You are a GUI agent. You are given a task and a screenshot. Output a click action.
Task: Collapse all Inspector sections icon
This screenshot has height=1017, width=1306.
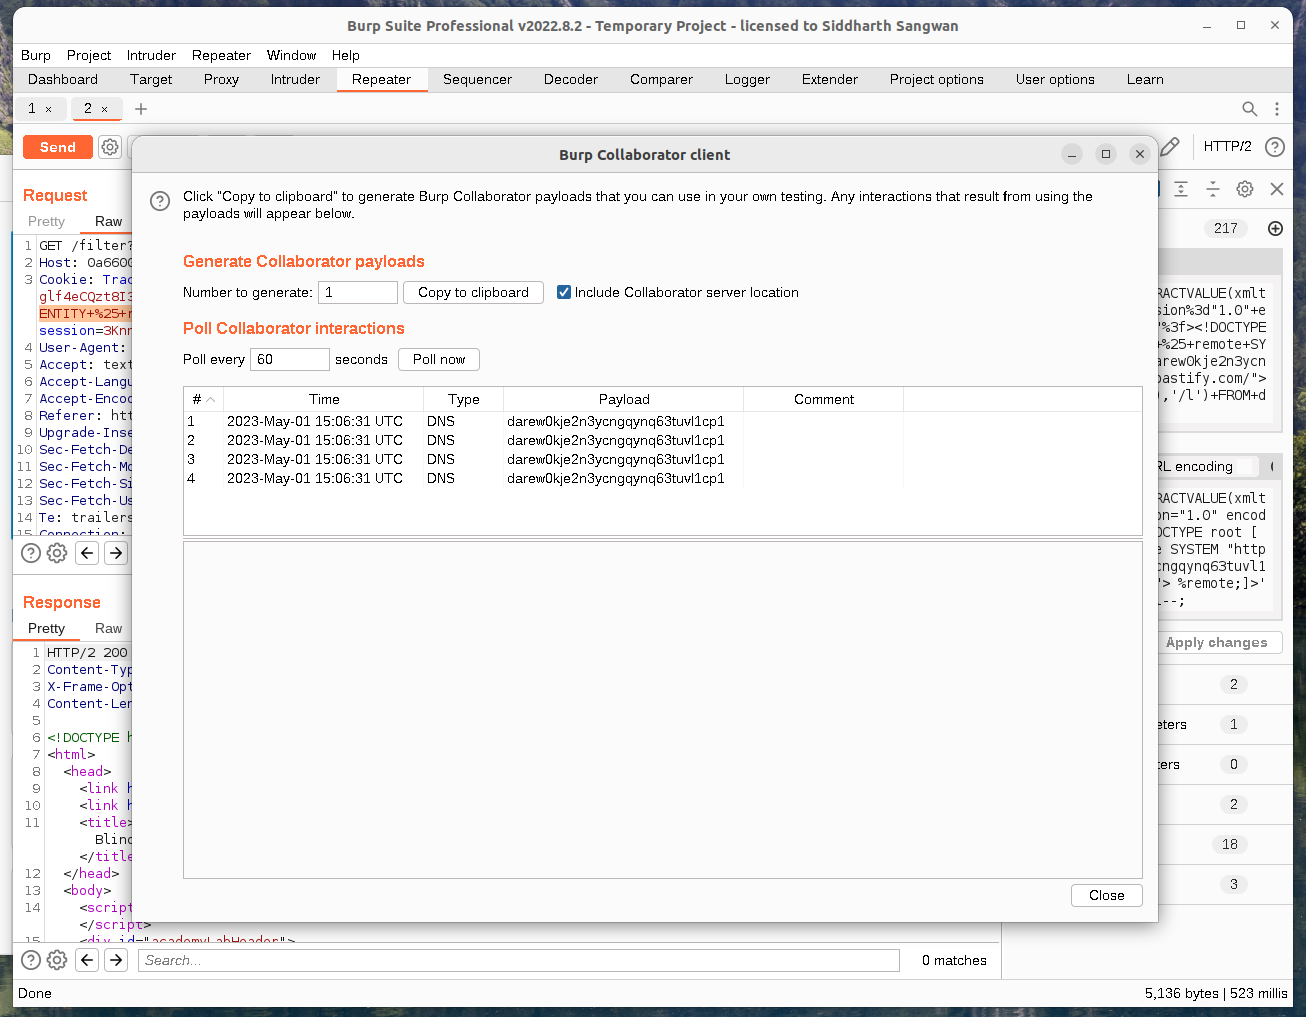(1213, 189)
